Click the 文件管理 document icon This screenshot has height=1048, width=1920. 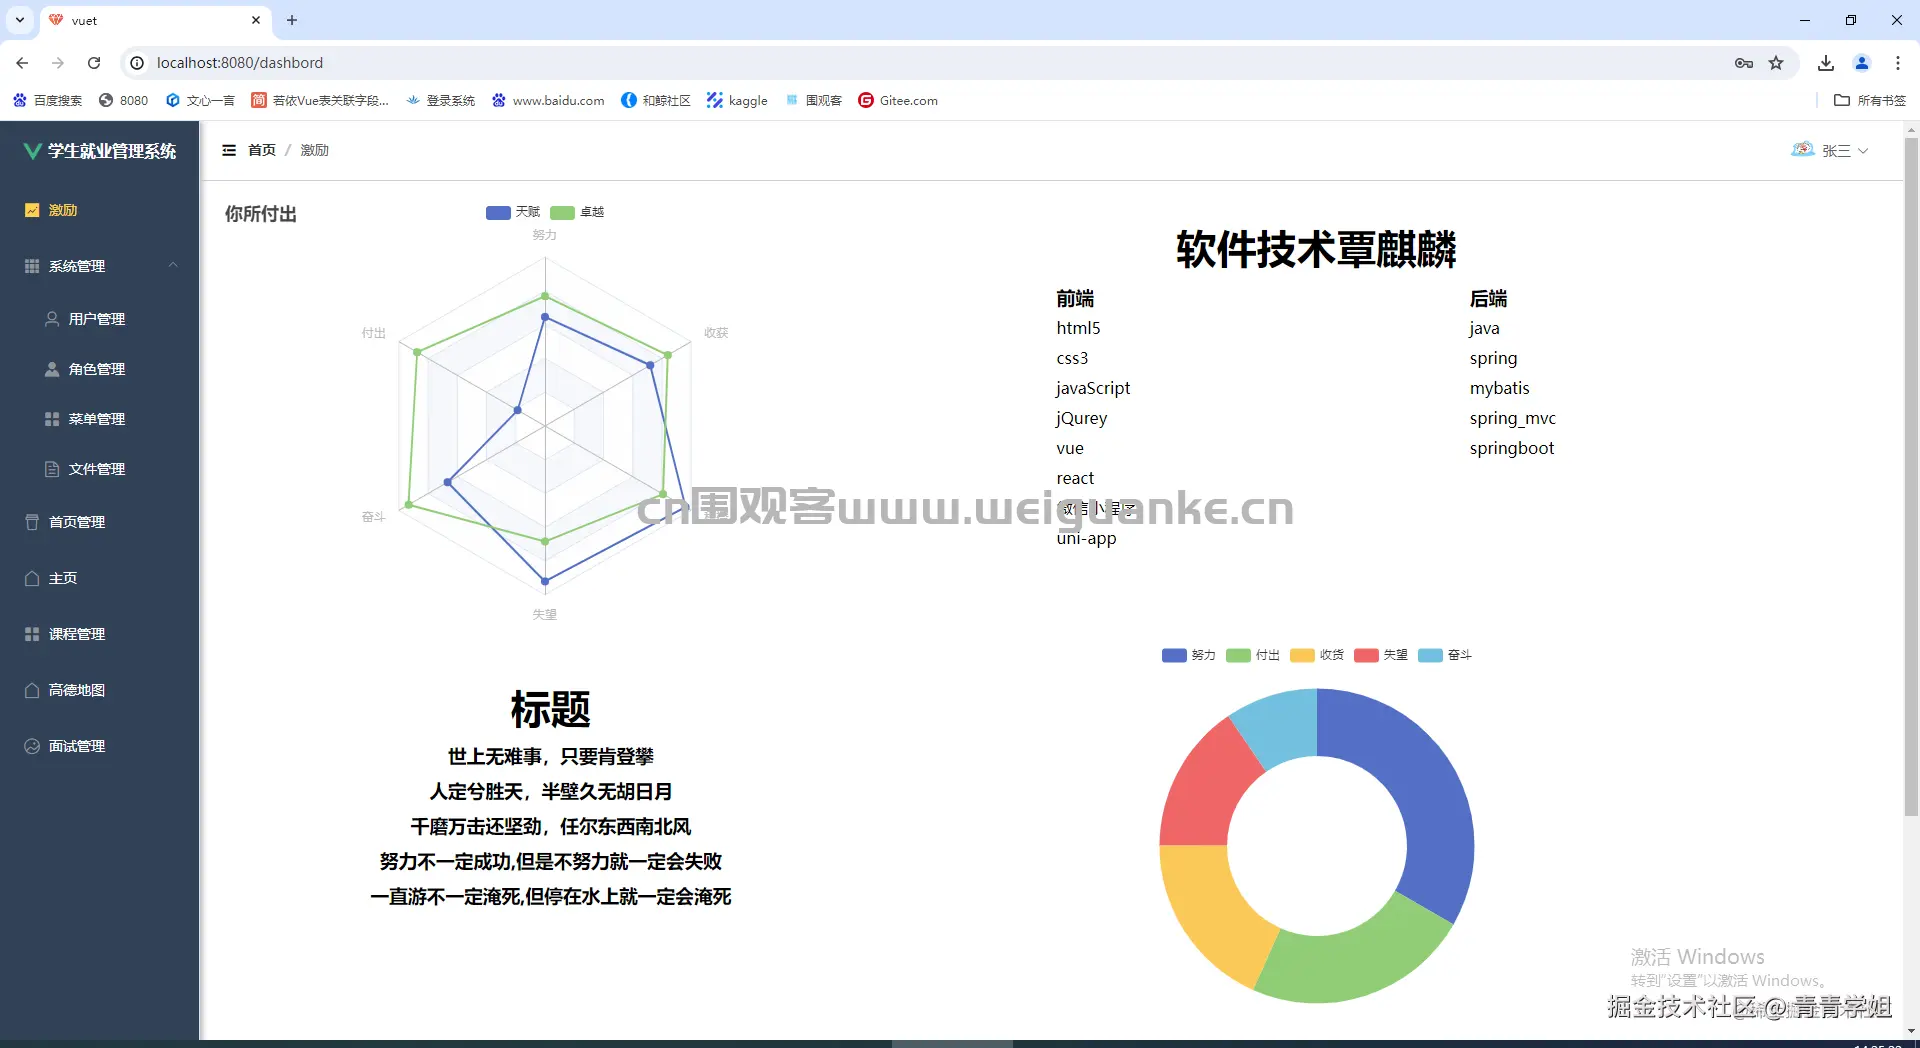[x=52, y=469]
